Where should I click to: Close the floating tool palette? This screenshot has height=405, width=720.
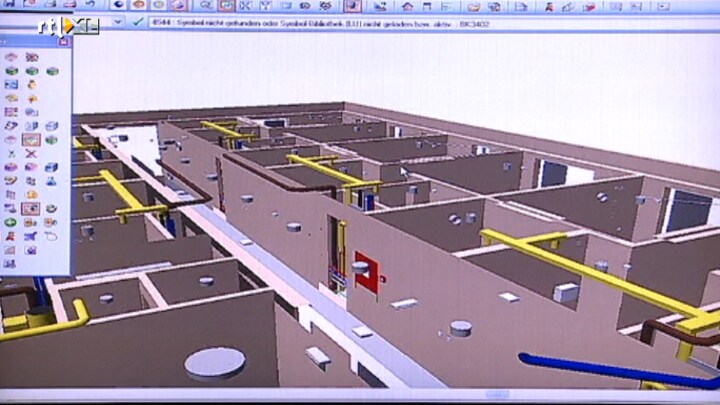[63, 42]
